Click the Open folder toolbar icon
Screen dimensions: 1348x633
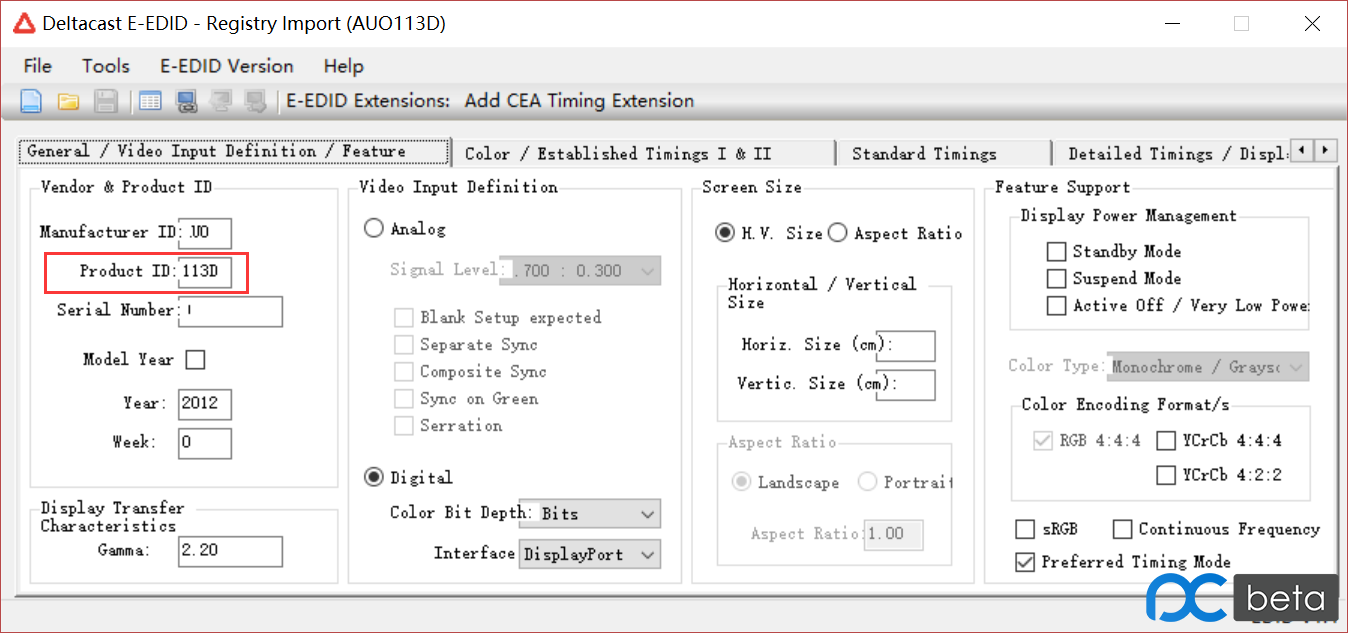pyautogui.click(x=68, y=101)
